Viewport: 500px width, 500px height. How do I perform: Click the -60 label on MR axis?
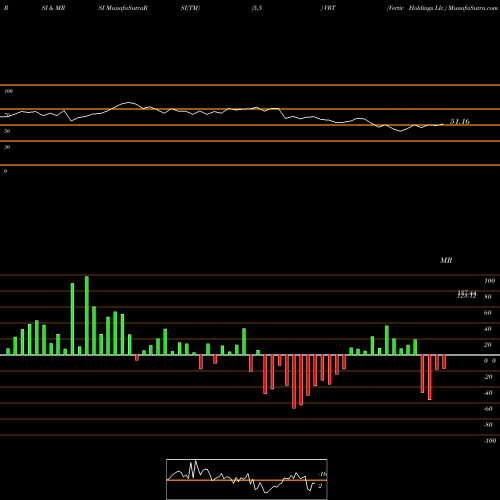tap(488, 409)
